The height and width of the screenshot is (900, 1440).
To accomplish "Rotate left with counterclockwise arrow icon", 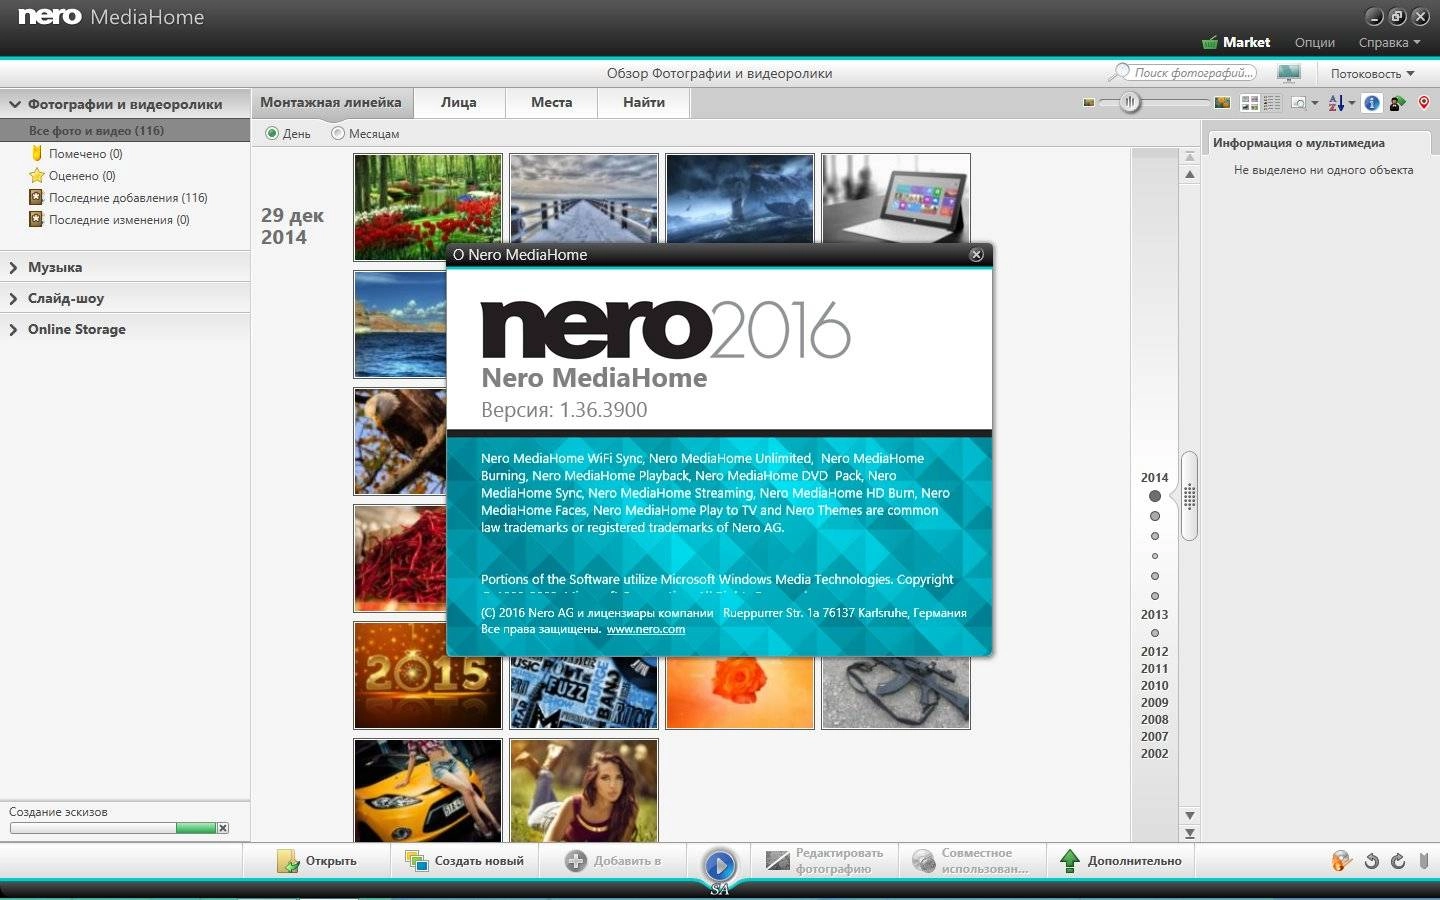I will coord(1372,861).
